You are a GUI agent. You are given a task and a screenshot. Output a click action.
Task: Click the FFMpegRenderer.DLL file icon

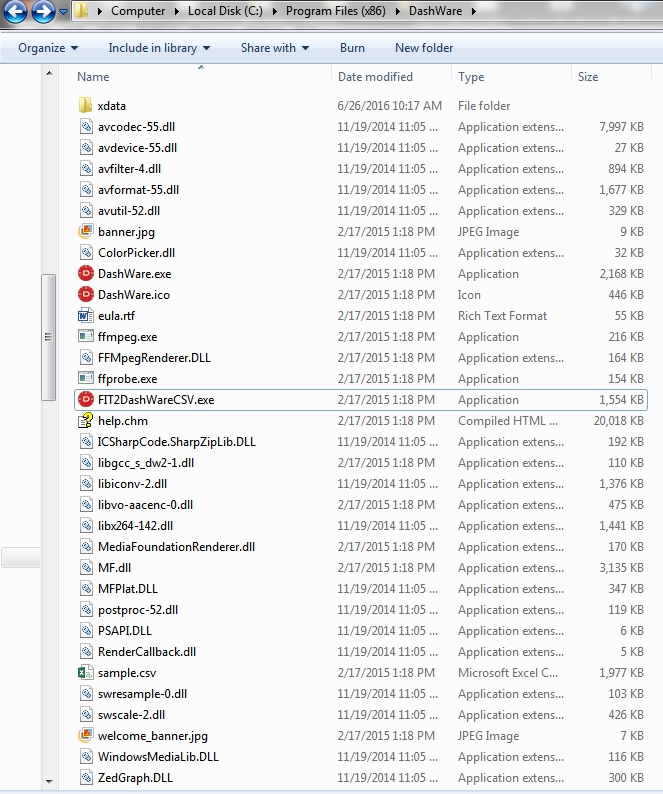click(x=86, y=358)
